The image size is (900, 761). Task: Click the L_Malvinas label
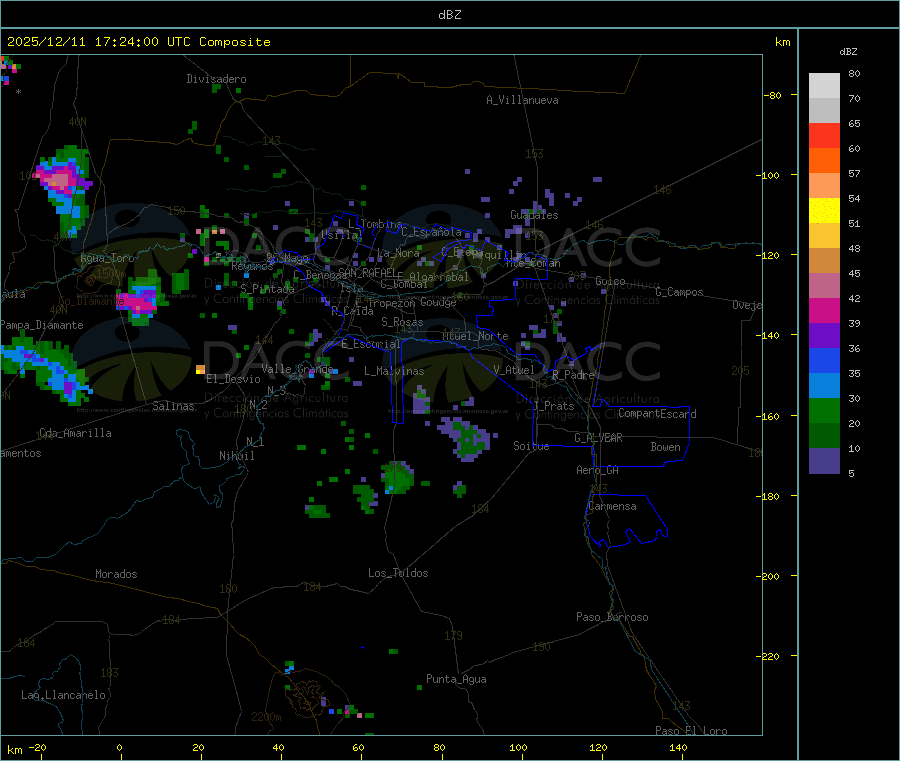coord(394,371)
